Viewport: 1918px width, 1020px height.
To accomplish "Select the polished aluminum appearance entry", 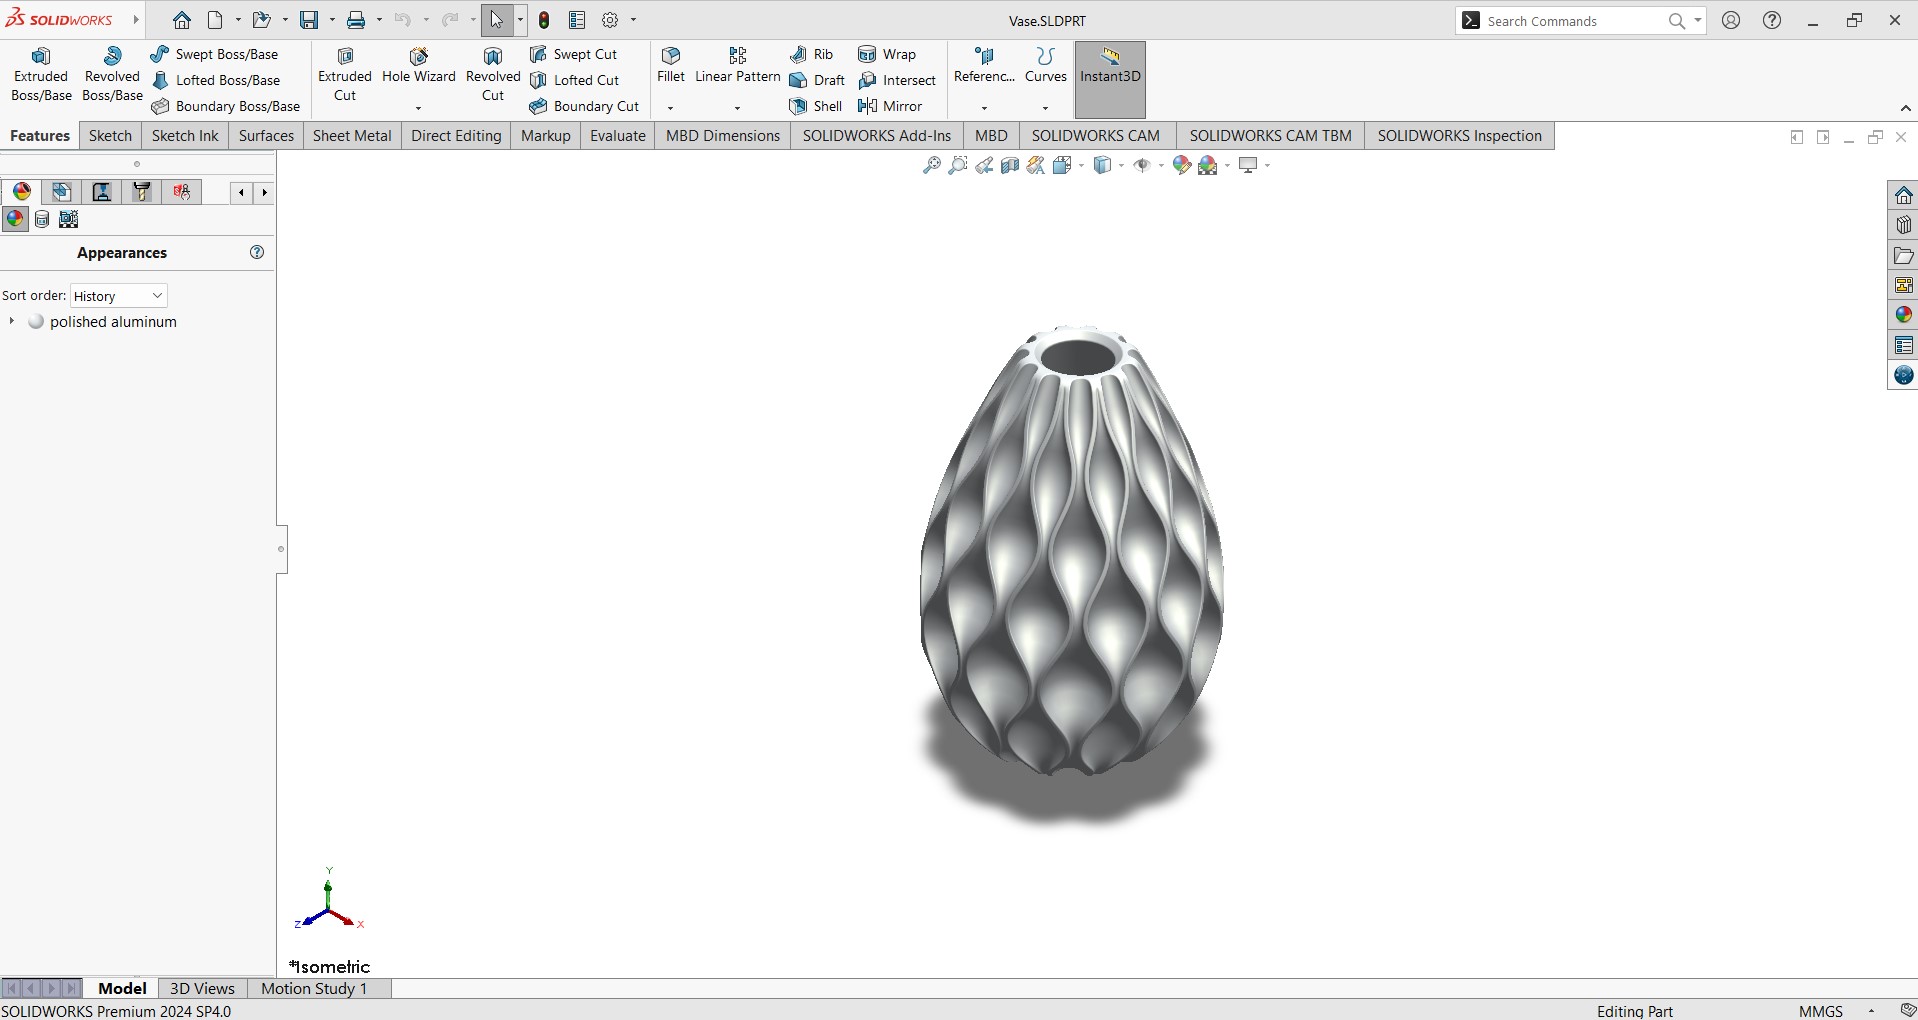I will pyautogui.click(x=113, y=322).
